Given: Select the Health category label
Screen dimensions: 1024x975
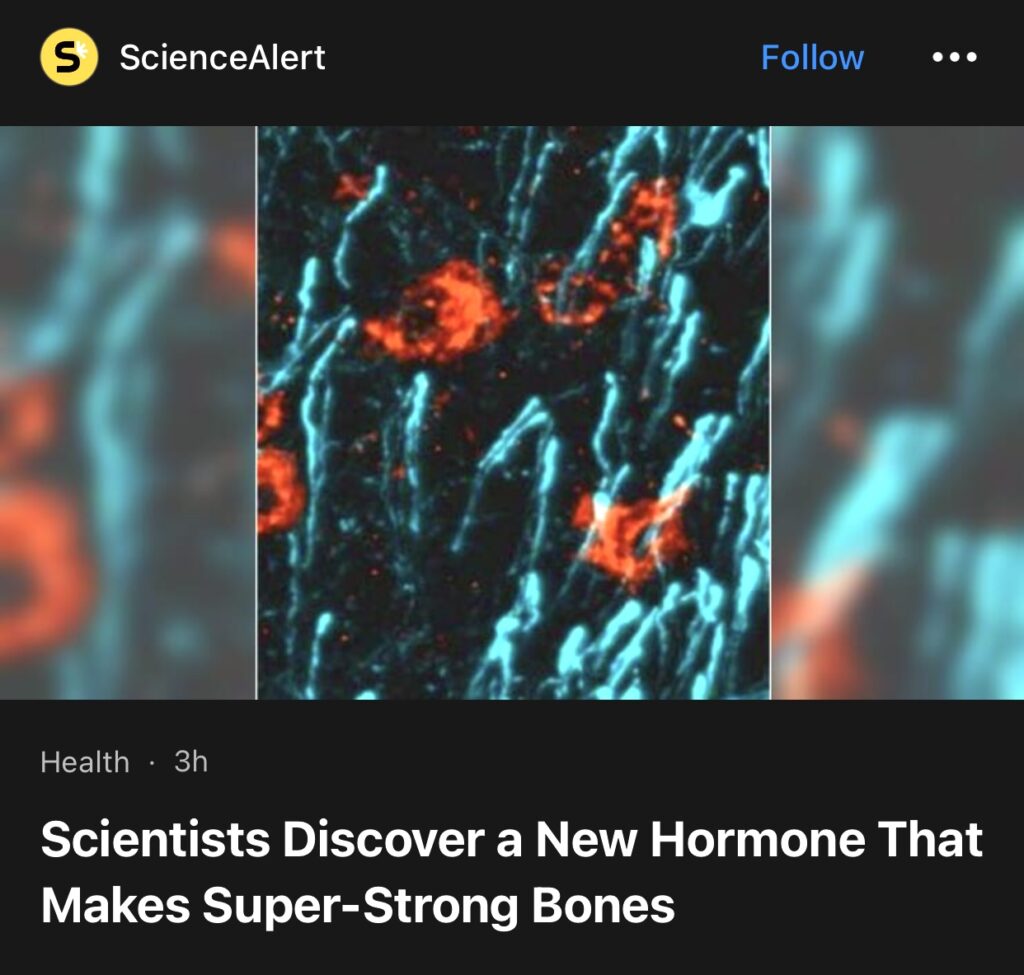Looking at the screenshot, I should (x=85, y=762).
